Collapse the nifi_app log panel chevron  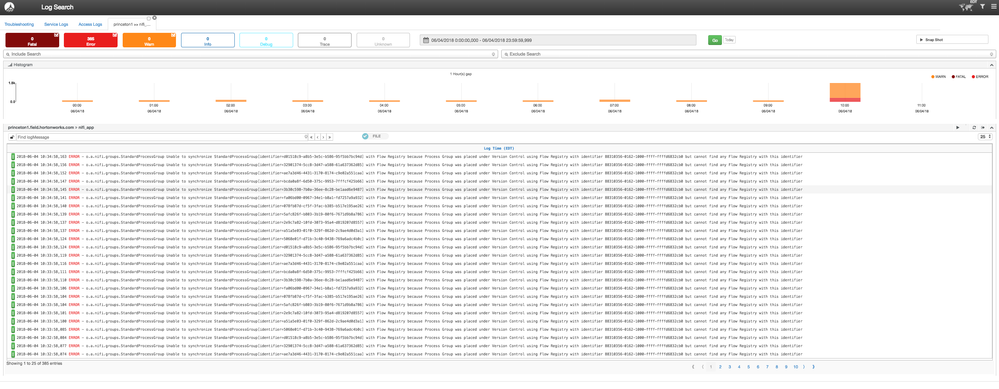click(991, 127)
